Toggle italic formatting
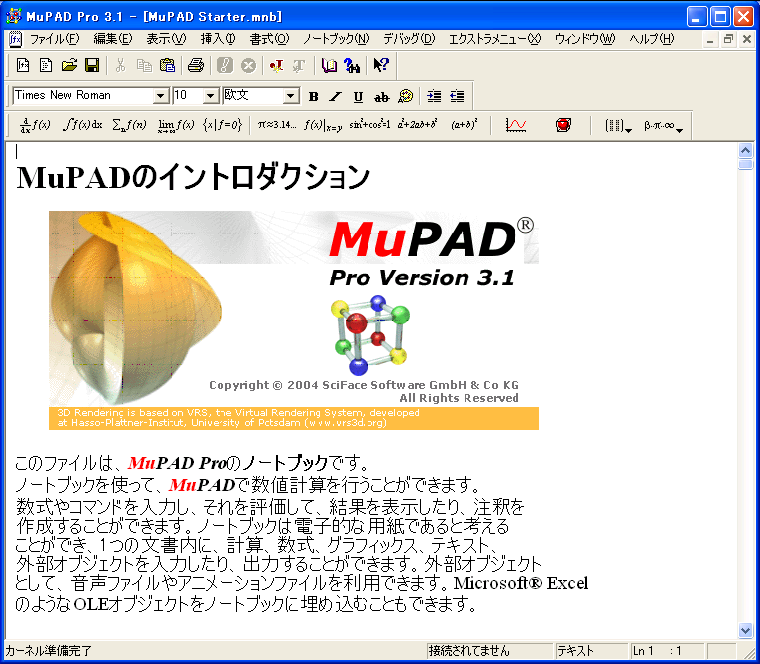Image resolution: width=760 pixels, height=664 pixels. point(335,96)
